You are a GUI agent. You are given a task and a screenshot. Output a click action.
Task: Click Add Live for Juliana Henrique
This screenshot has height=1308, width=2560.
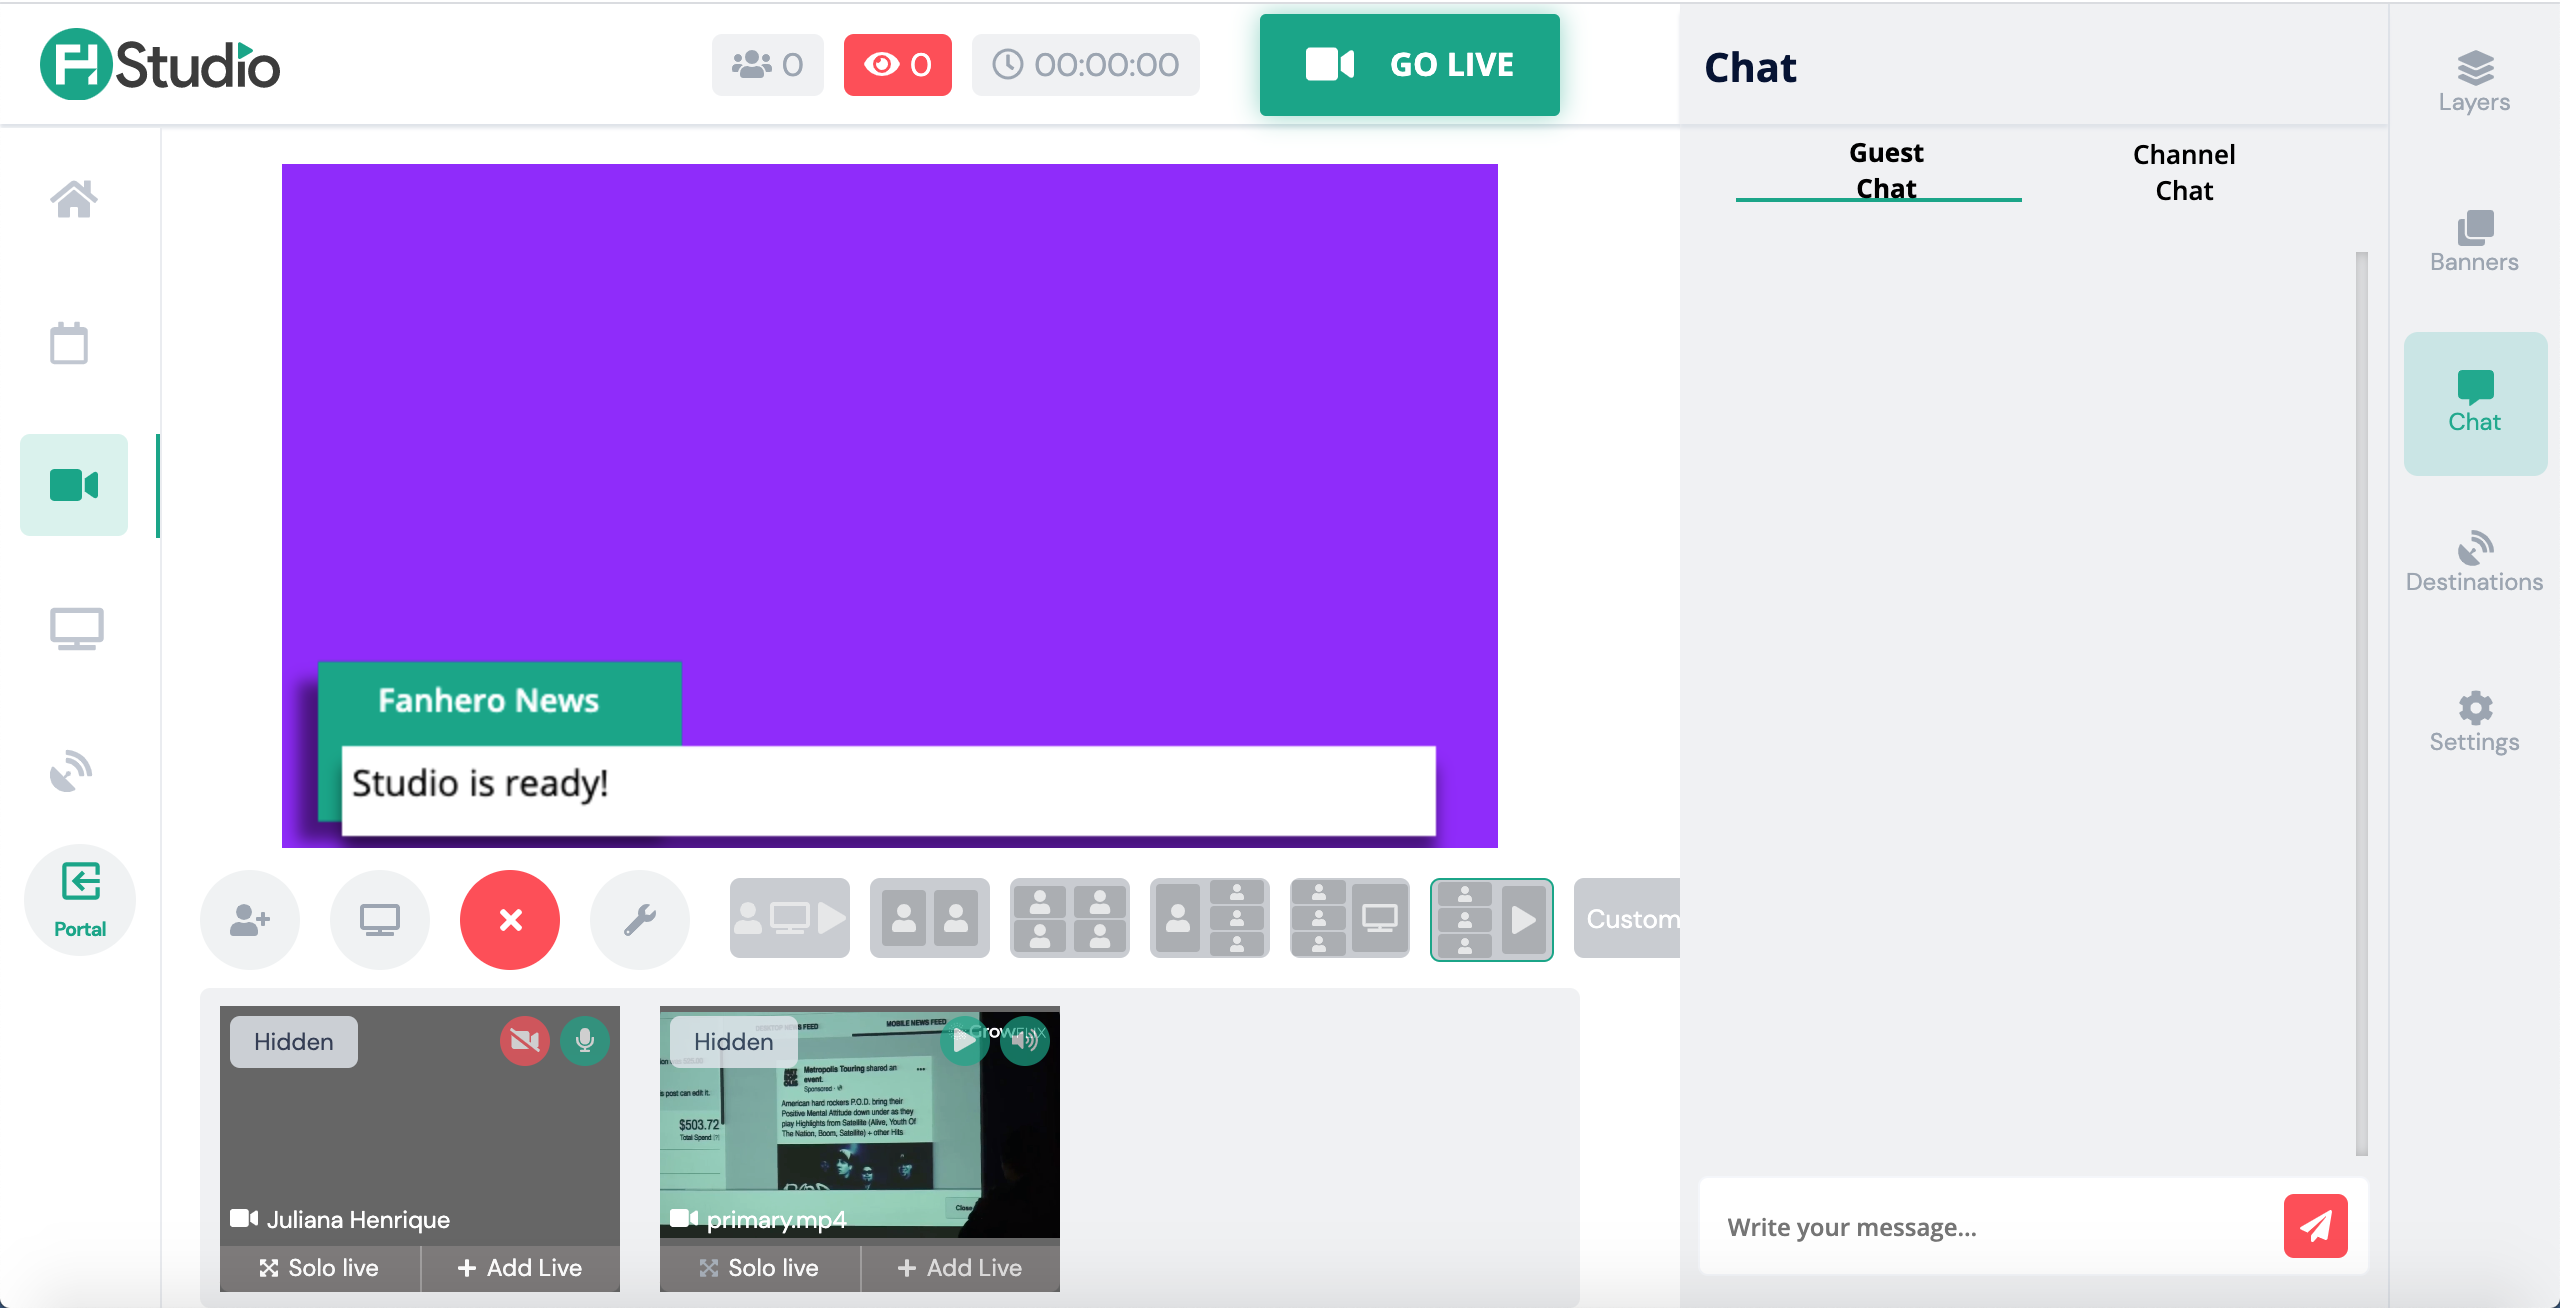pyautogui.click(x=520, y=1267)
